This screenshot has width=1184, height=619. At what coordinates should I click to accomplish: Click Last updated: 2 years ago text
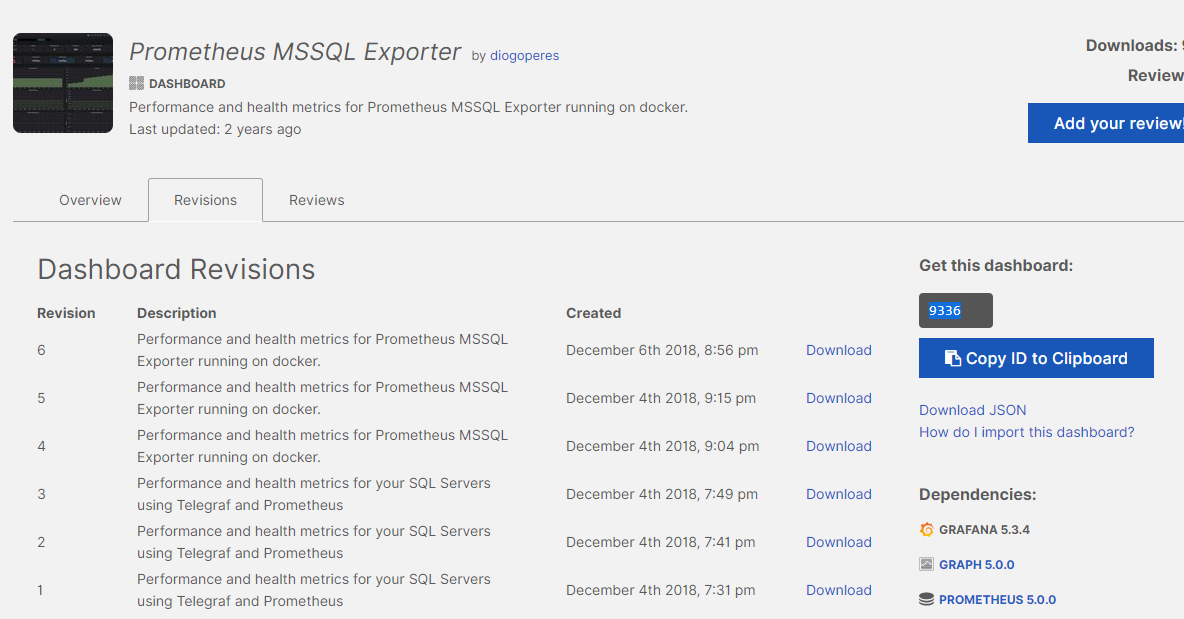coord(215,129)
